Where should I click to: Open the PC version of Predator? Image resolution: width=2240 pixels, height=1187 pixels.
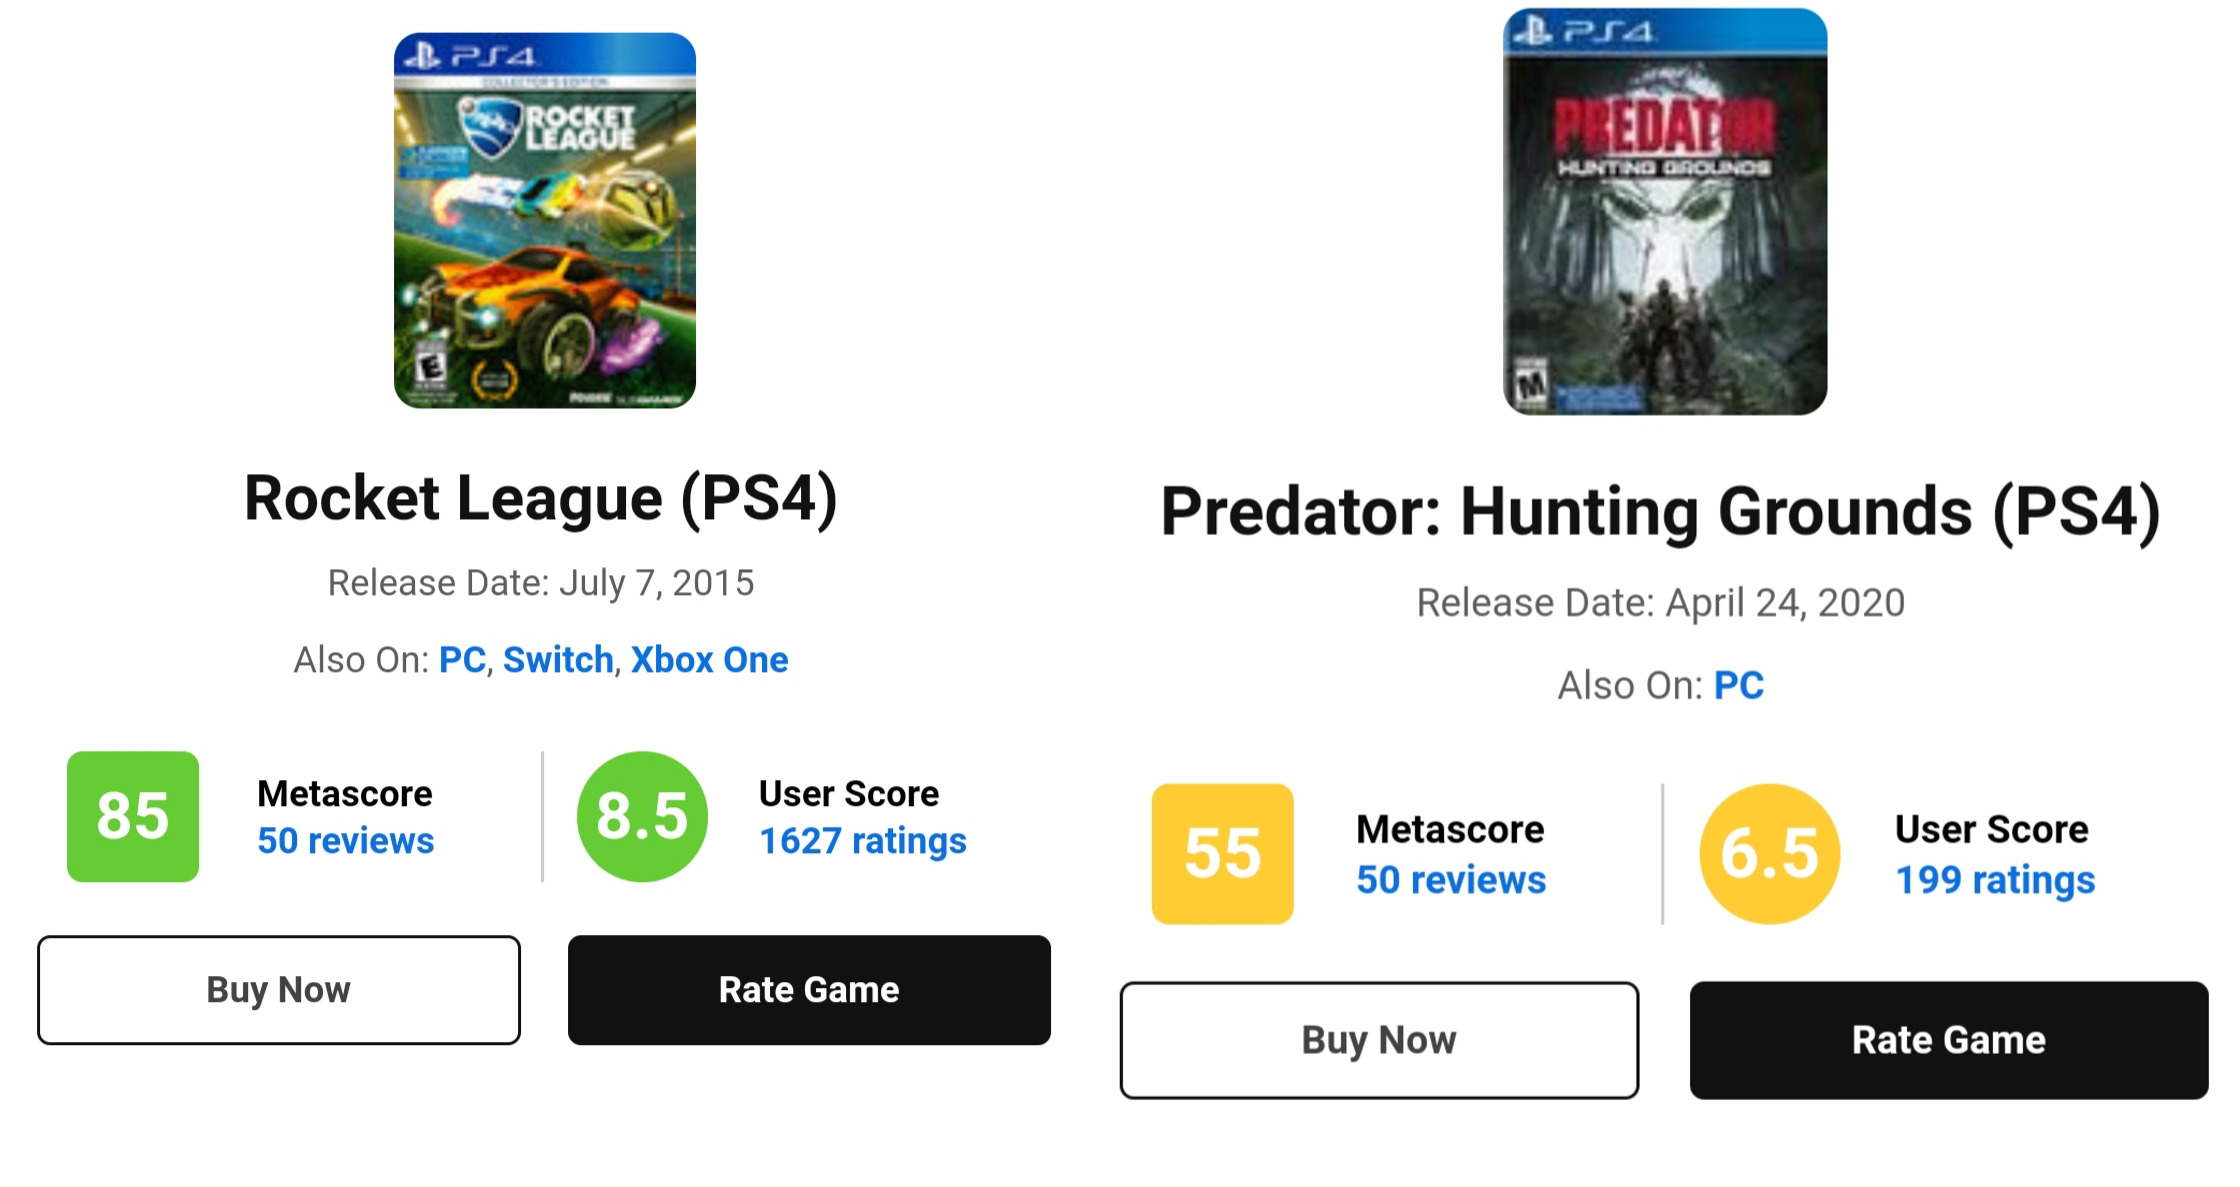1738,686
